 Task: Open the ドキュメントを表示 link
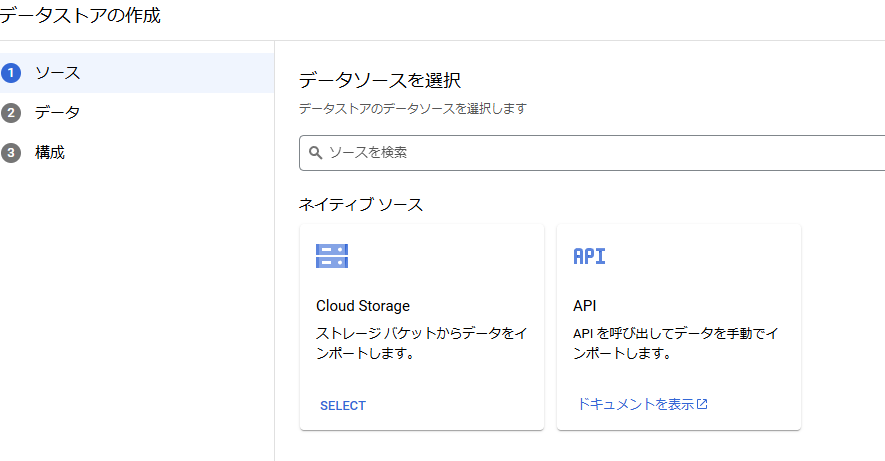636,404
